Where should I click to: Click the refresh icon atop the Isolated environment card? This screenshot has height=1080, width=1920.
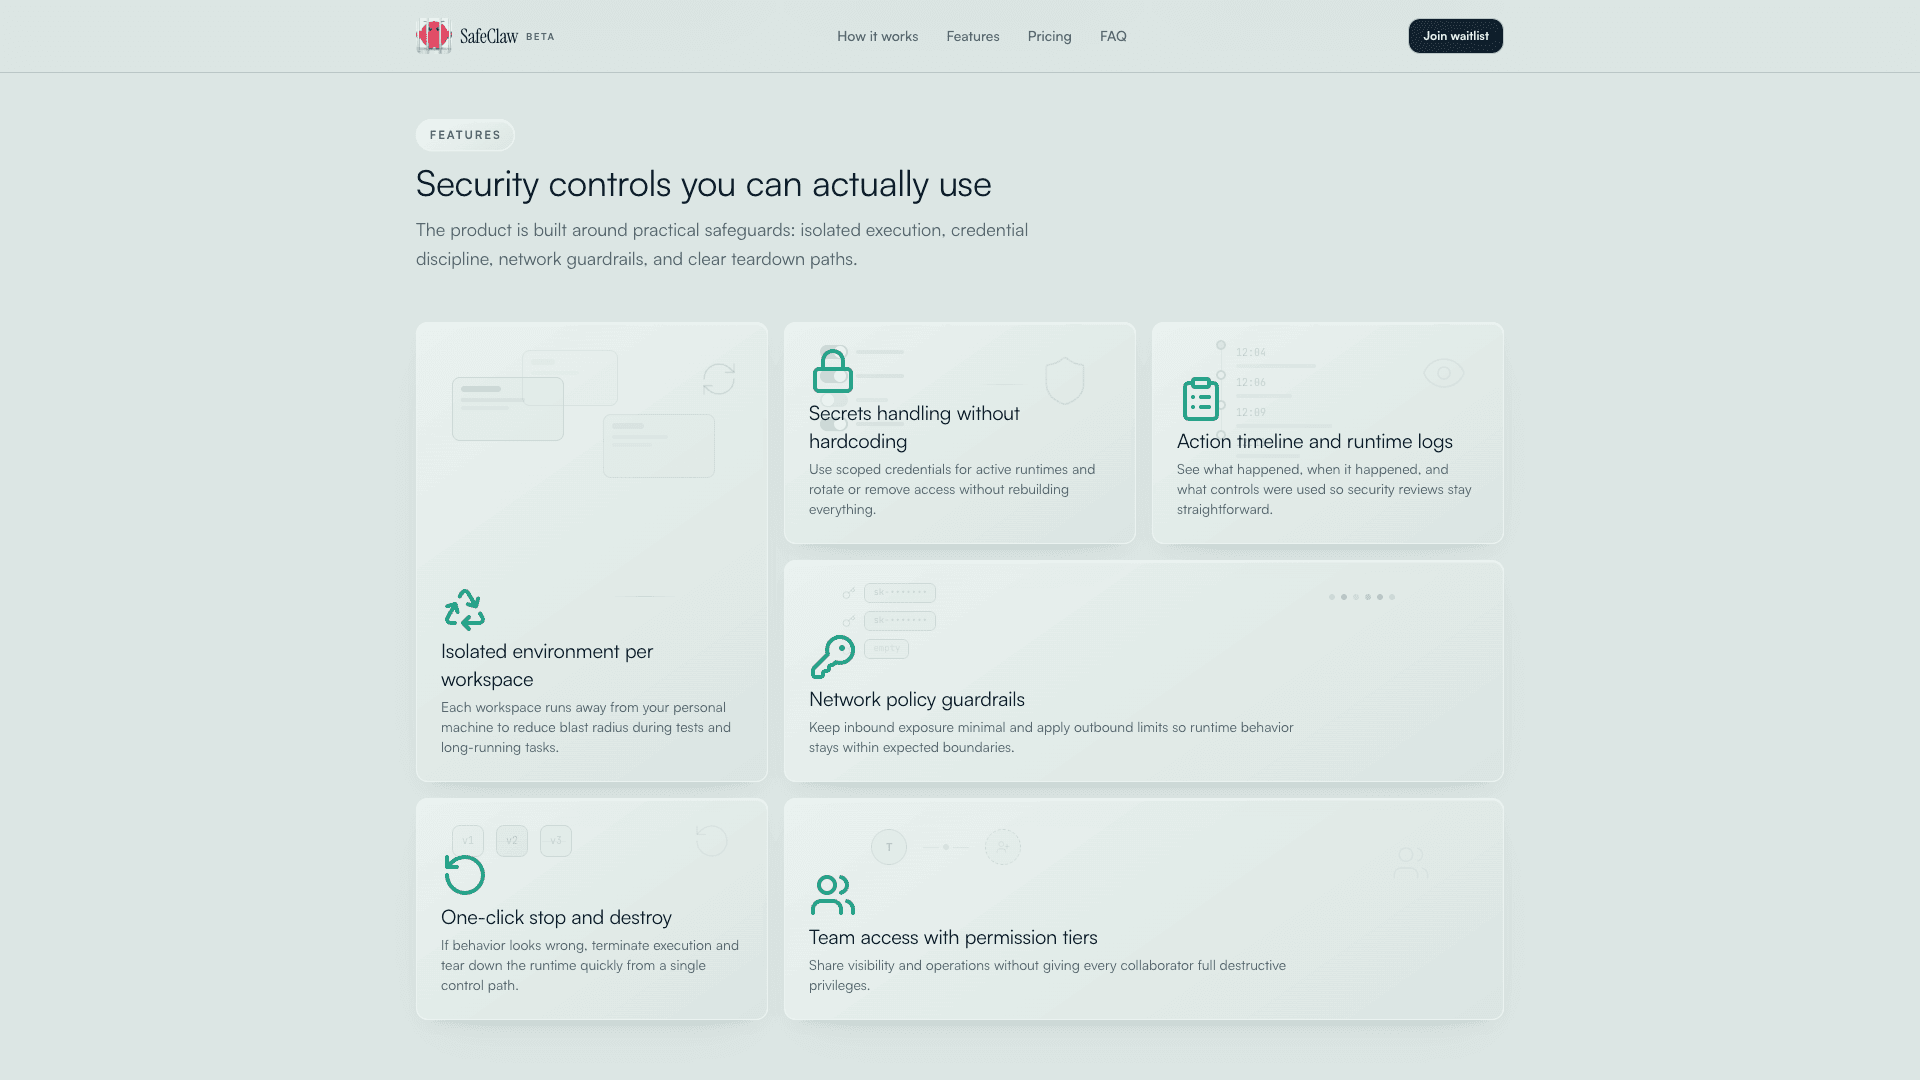(718, 380)
